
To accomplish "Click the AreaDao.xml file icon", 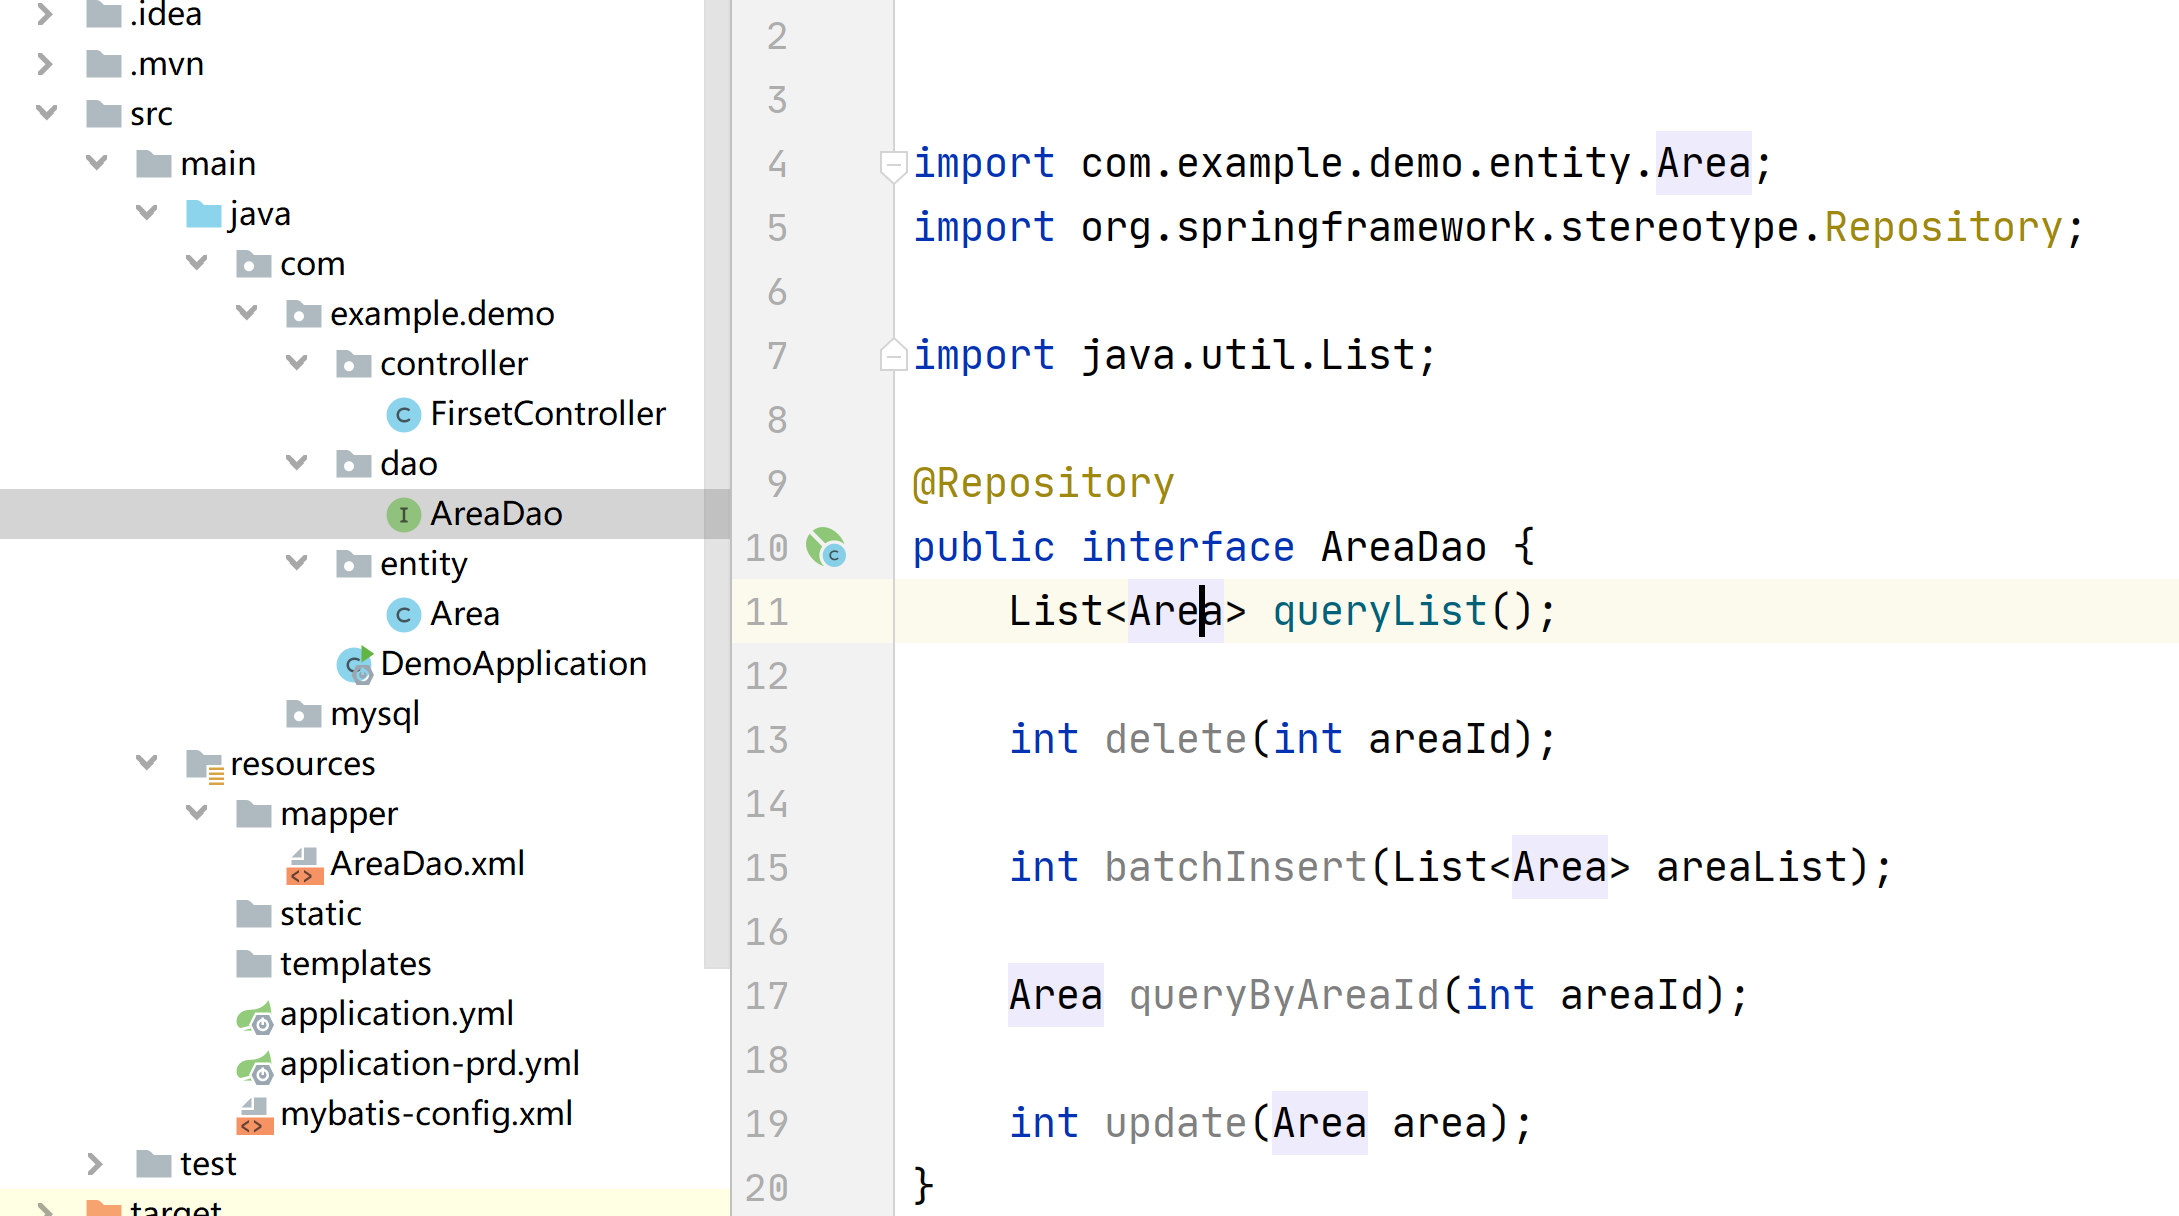I will point(304,865).
